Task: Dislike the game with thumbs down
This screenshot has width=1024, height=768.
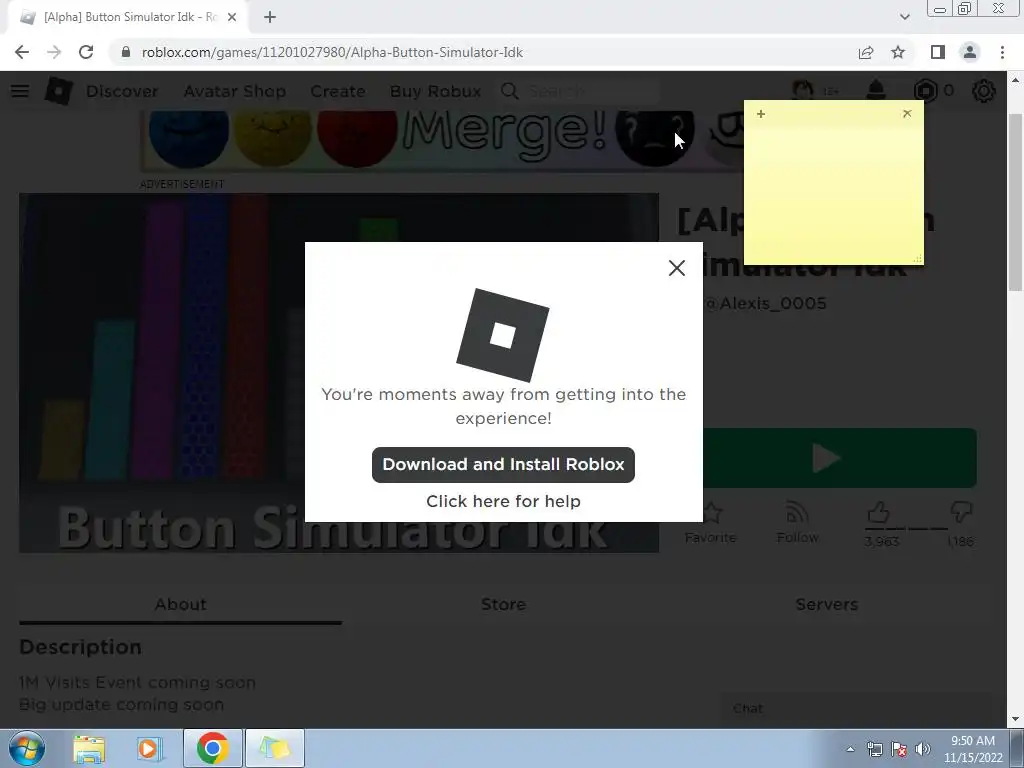Action: 961,513
